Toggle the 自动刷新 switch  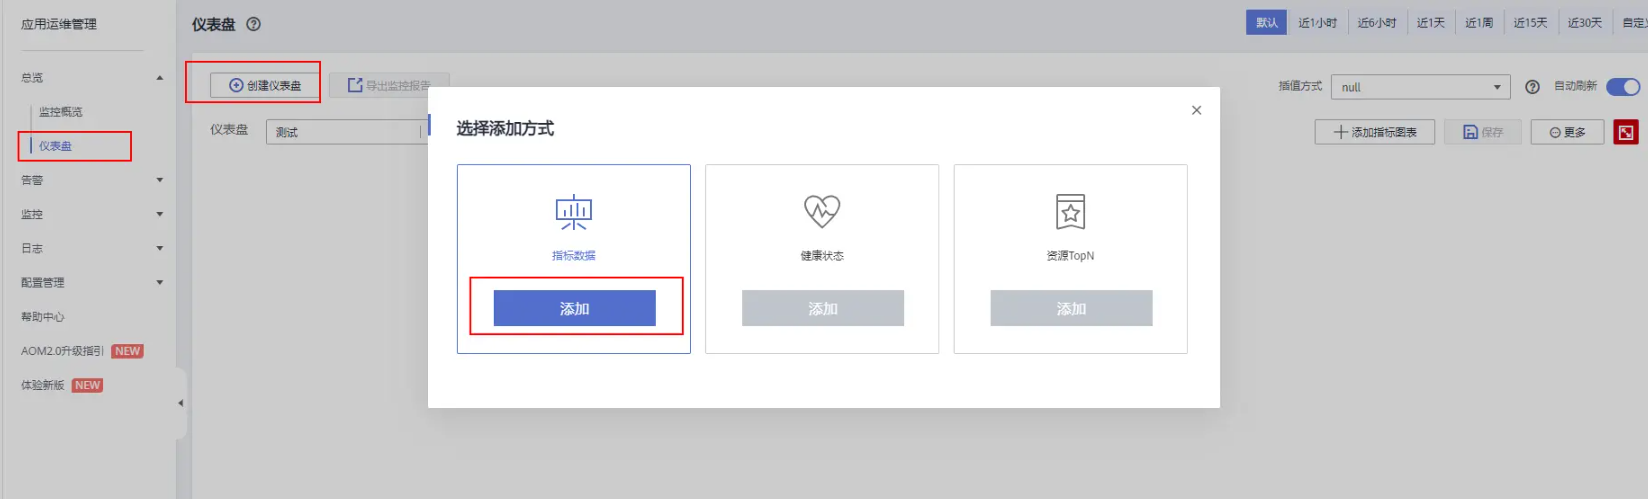point(1623,87)
